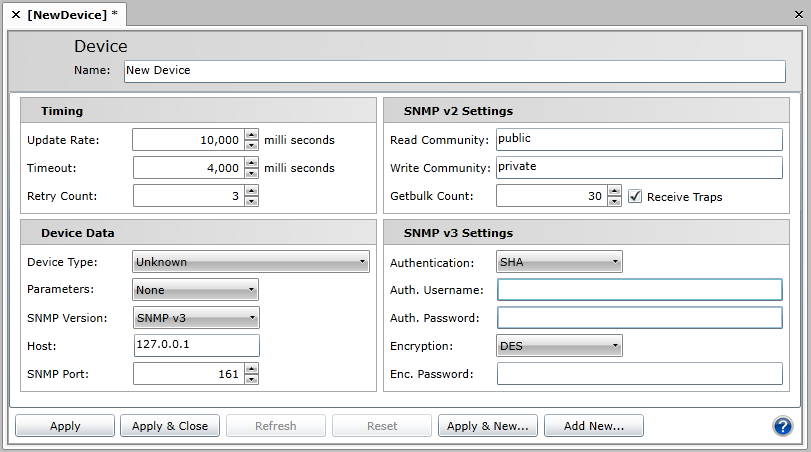The width and height of the screenshot is (811, 452).
Task: Open the SNMP Version dropdown
Action: point(195,318)
